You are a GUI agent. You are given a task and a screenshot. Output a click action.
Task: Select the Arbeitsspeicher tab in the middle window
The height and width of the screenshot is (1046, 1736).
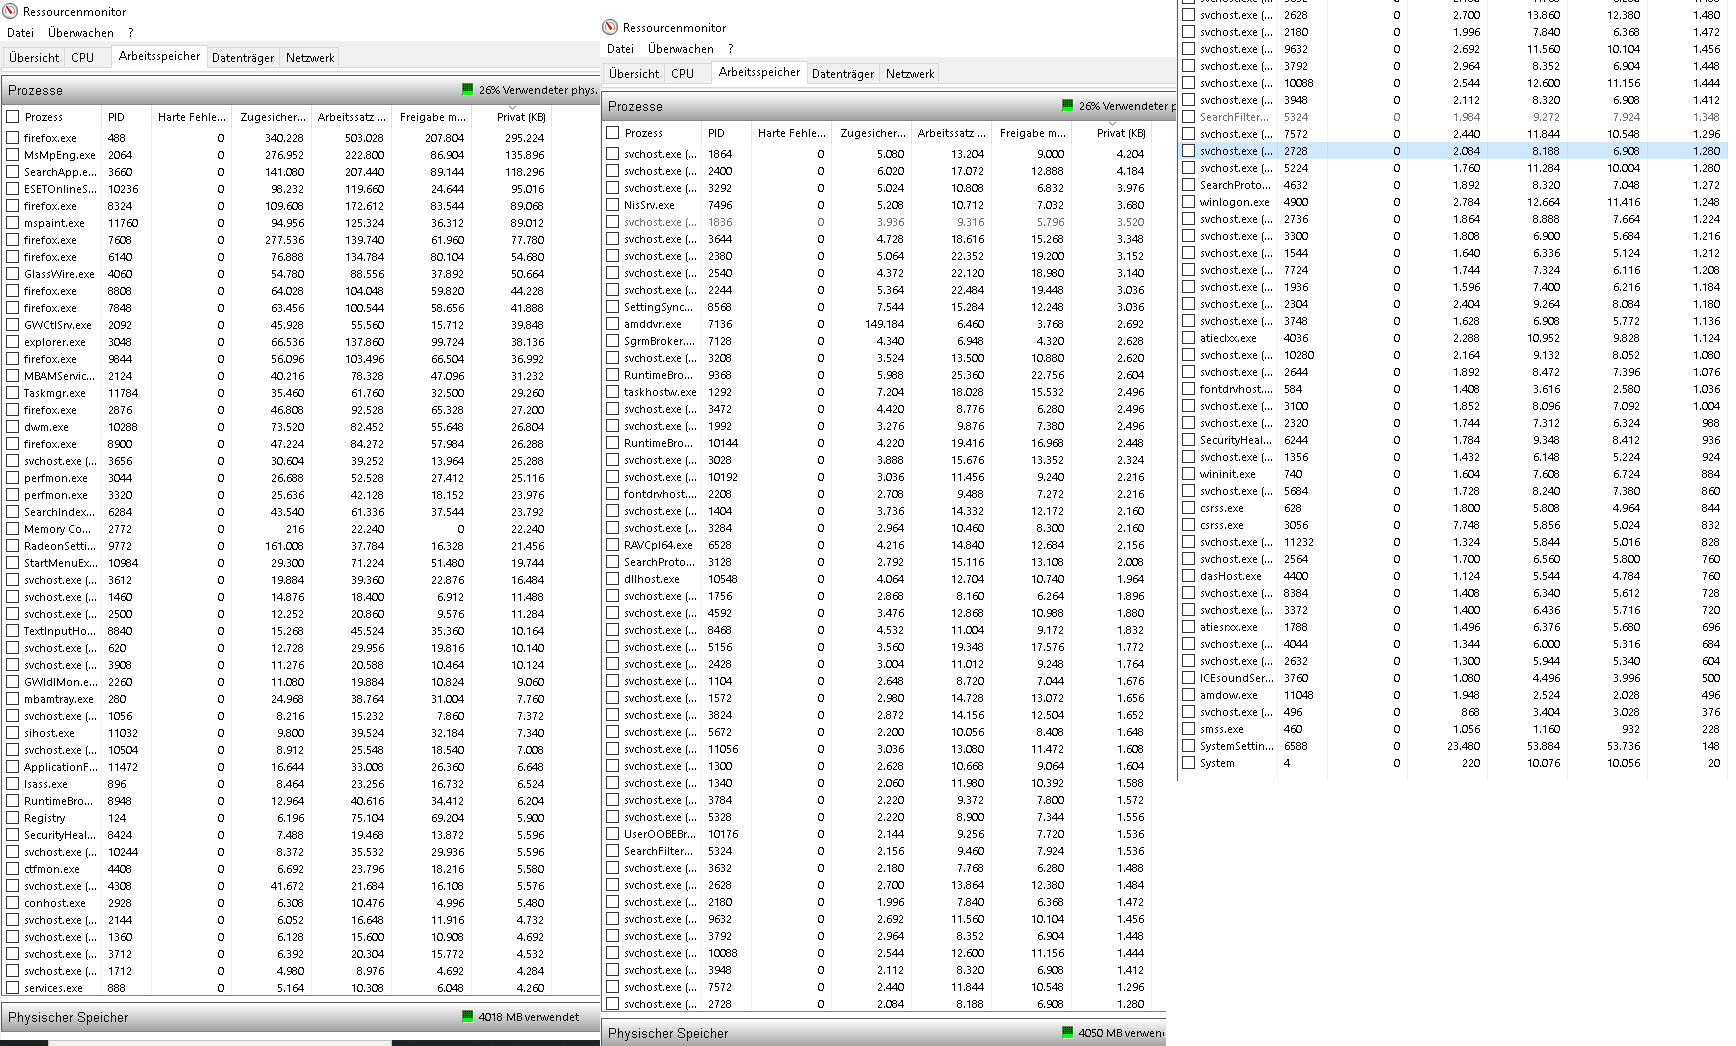pyautogui.click(x=759, y=72)
